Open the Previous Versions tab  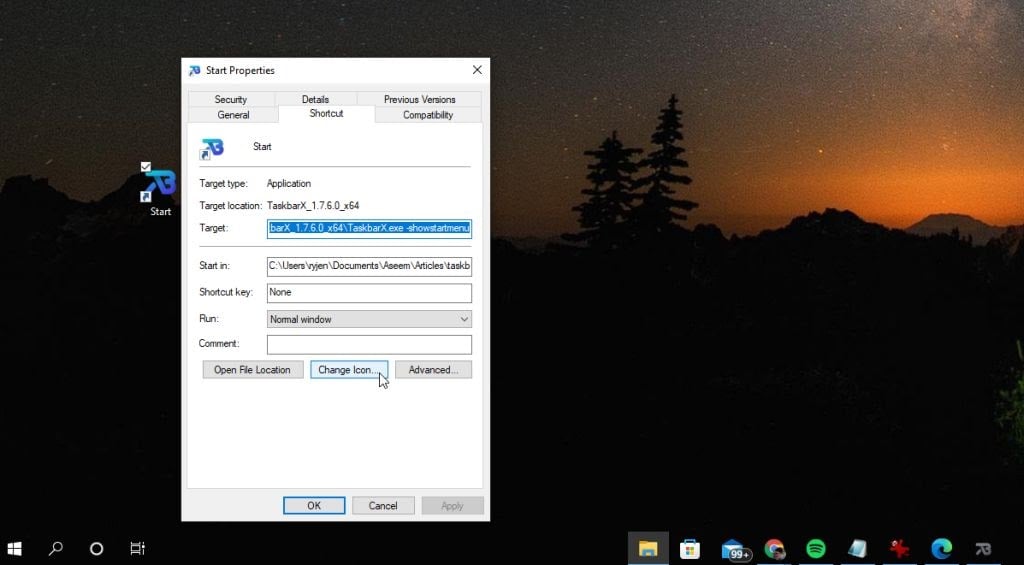click(419, 99)
